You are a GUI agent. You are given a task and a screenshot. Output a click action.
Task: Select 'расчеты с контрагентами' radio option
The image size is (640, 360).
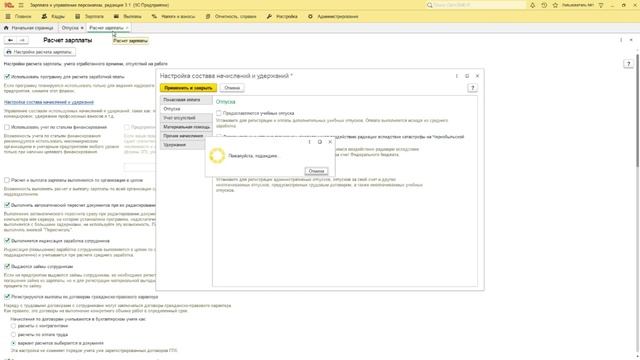pos(13,326)
